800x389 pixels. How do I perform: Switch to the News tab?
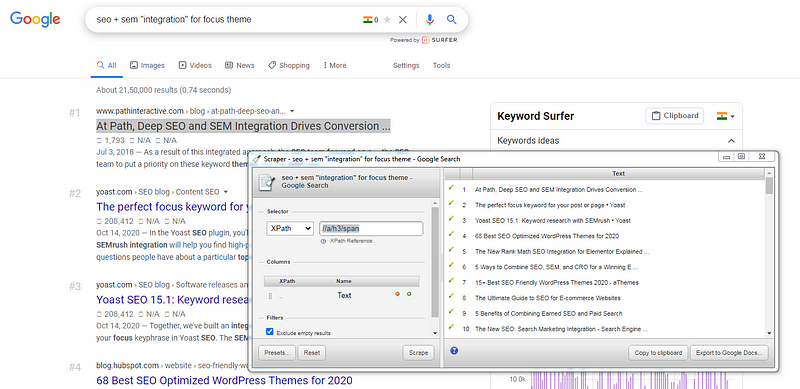[x=239, y=65]
